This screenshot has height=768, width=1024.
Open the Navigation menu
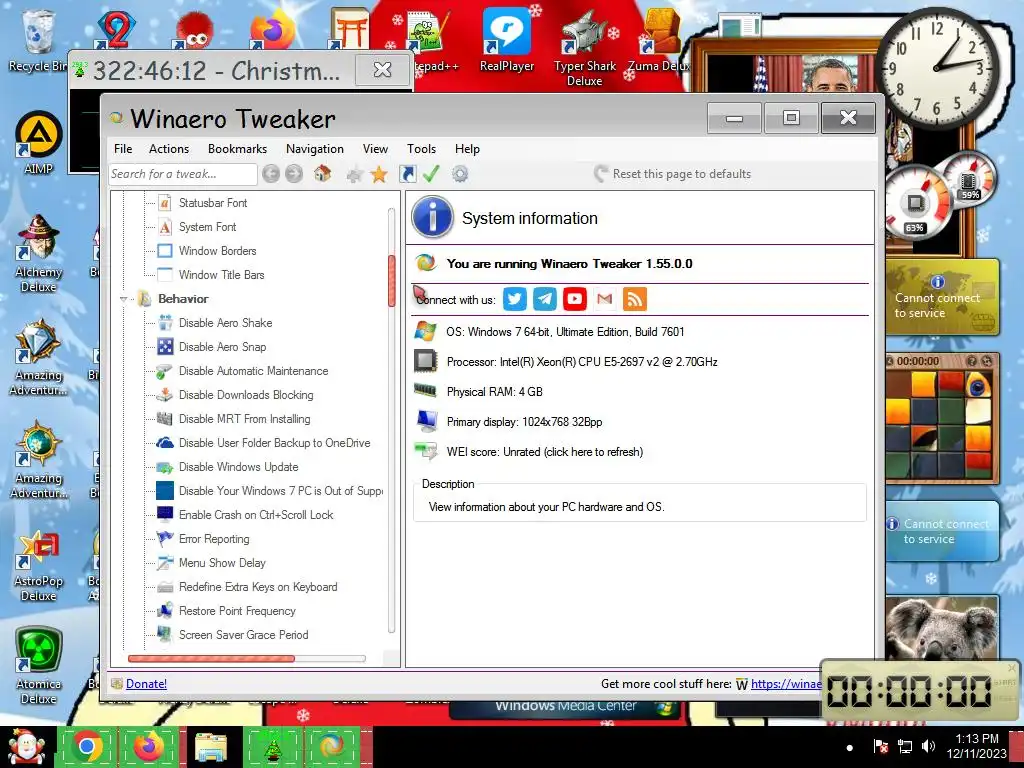pyautogui.click(x=315, y=149)
